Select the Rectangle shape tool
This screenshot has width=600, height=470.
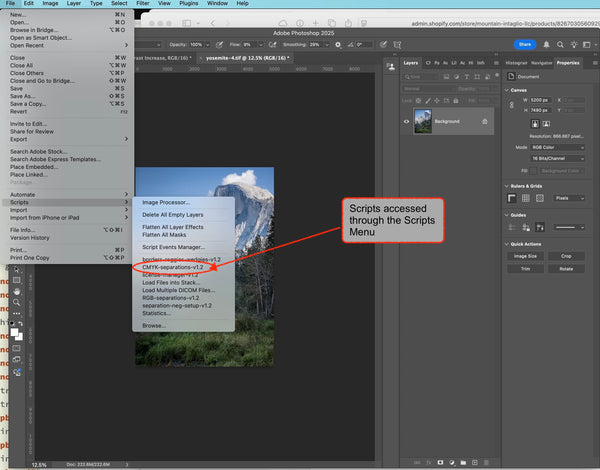(16, 280)
